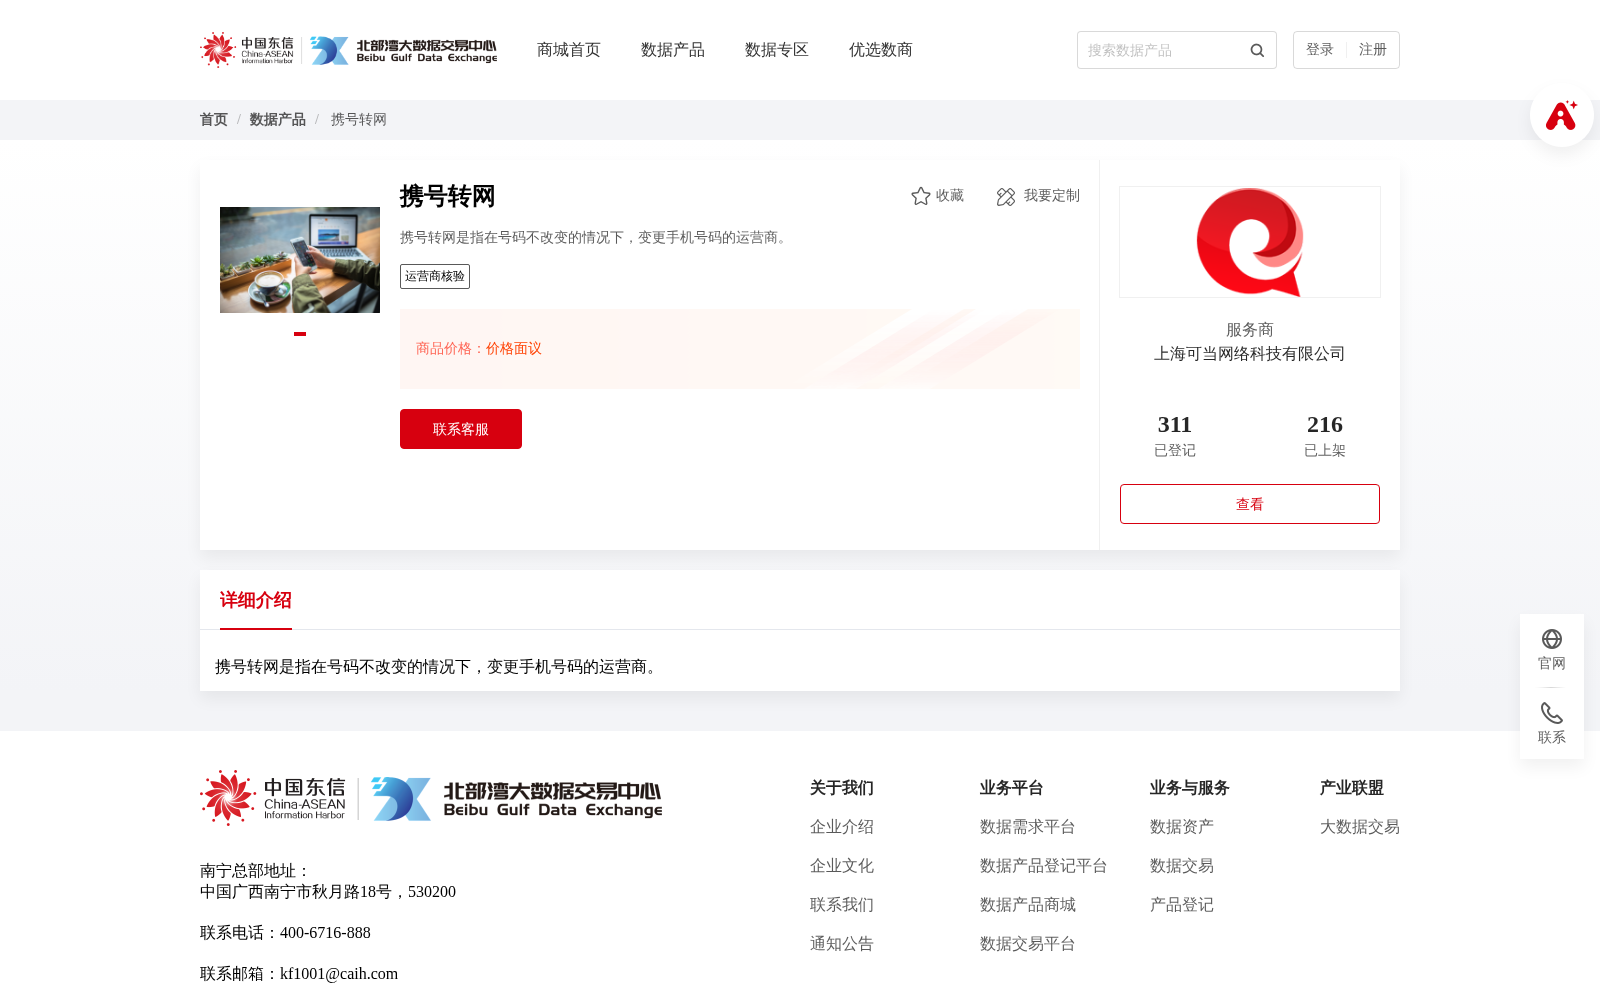Open footer link 数据产品登记平台
1600x1000 pixels.
(x=1044, y=866)
